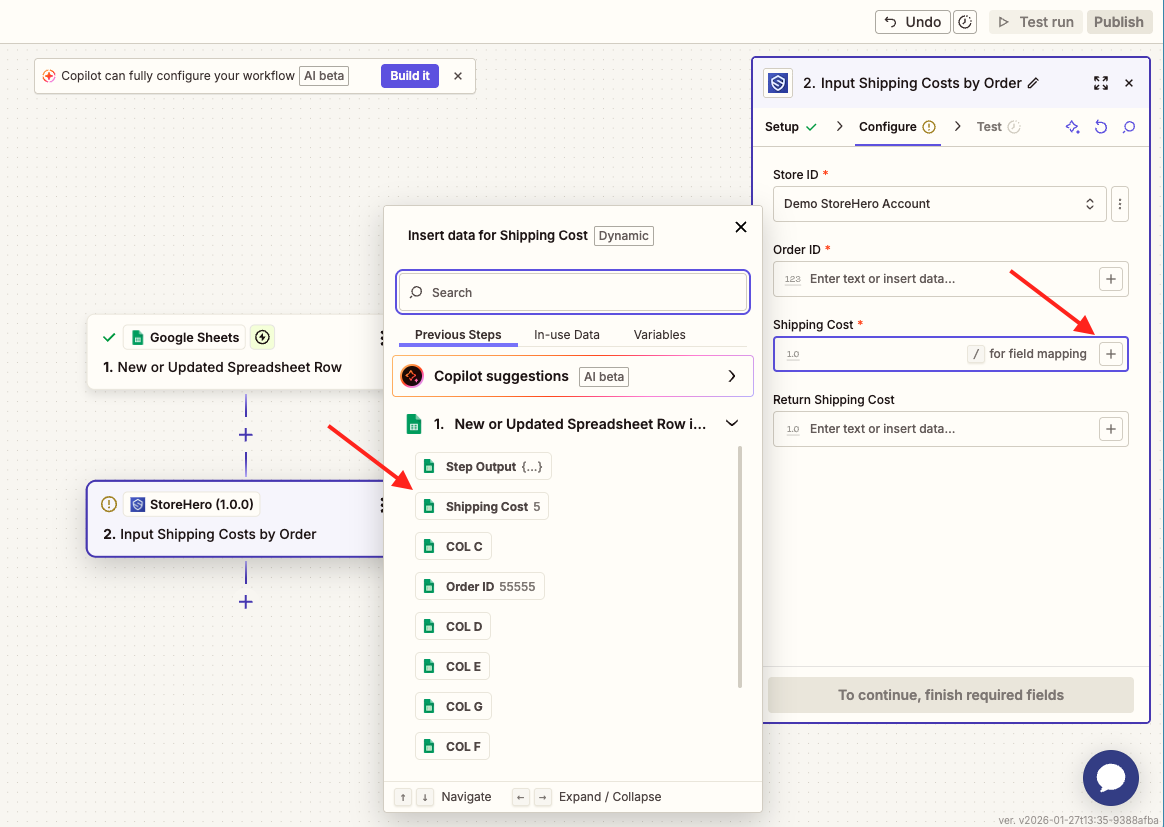Click plus icon in Order ID field
1164x827 pixels.
click(1110, 279)
